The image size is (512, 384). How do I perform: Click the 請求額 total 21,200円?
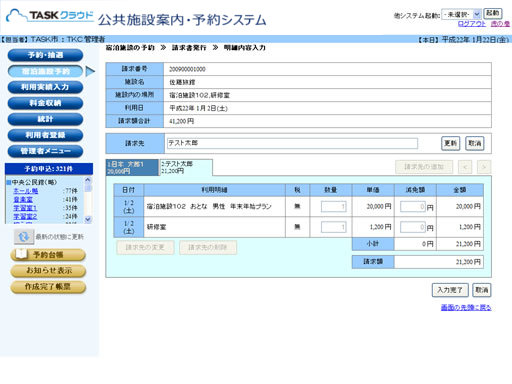[468, 262]
